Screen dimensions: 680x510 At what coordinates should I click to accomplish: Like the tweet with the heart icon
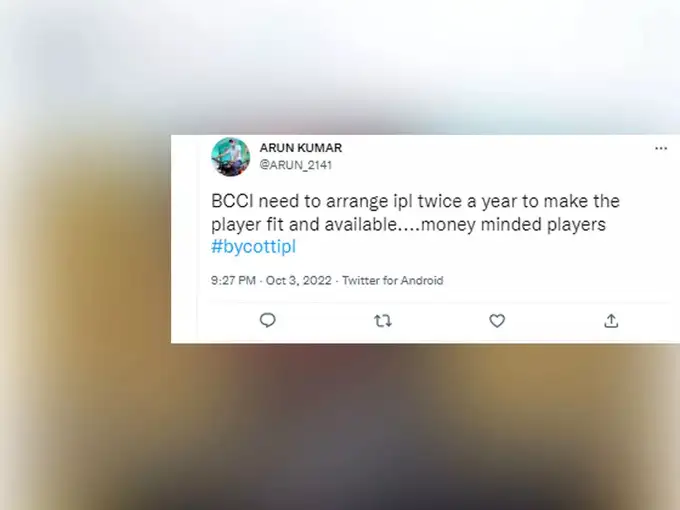pos(497,321)
